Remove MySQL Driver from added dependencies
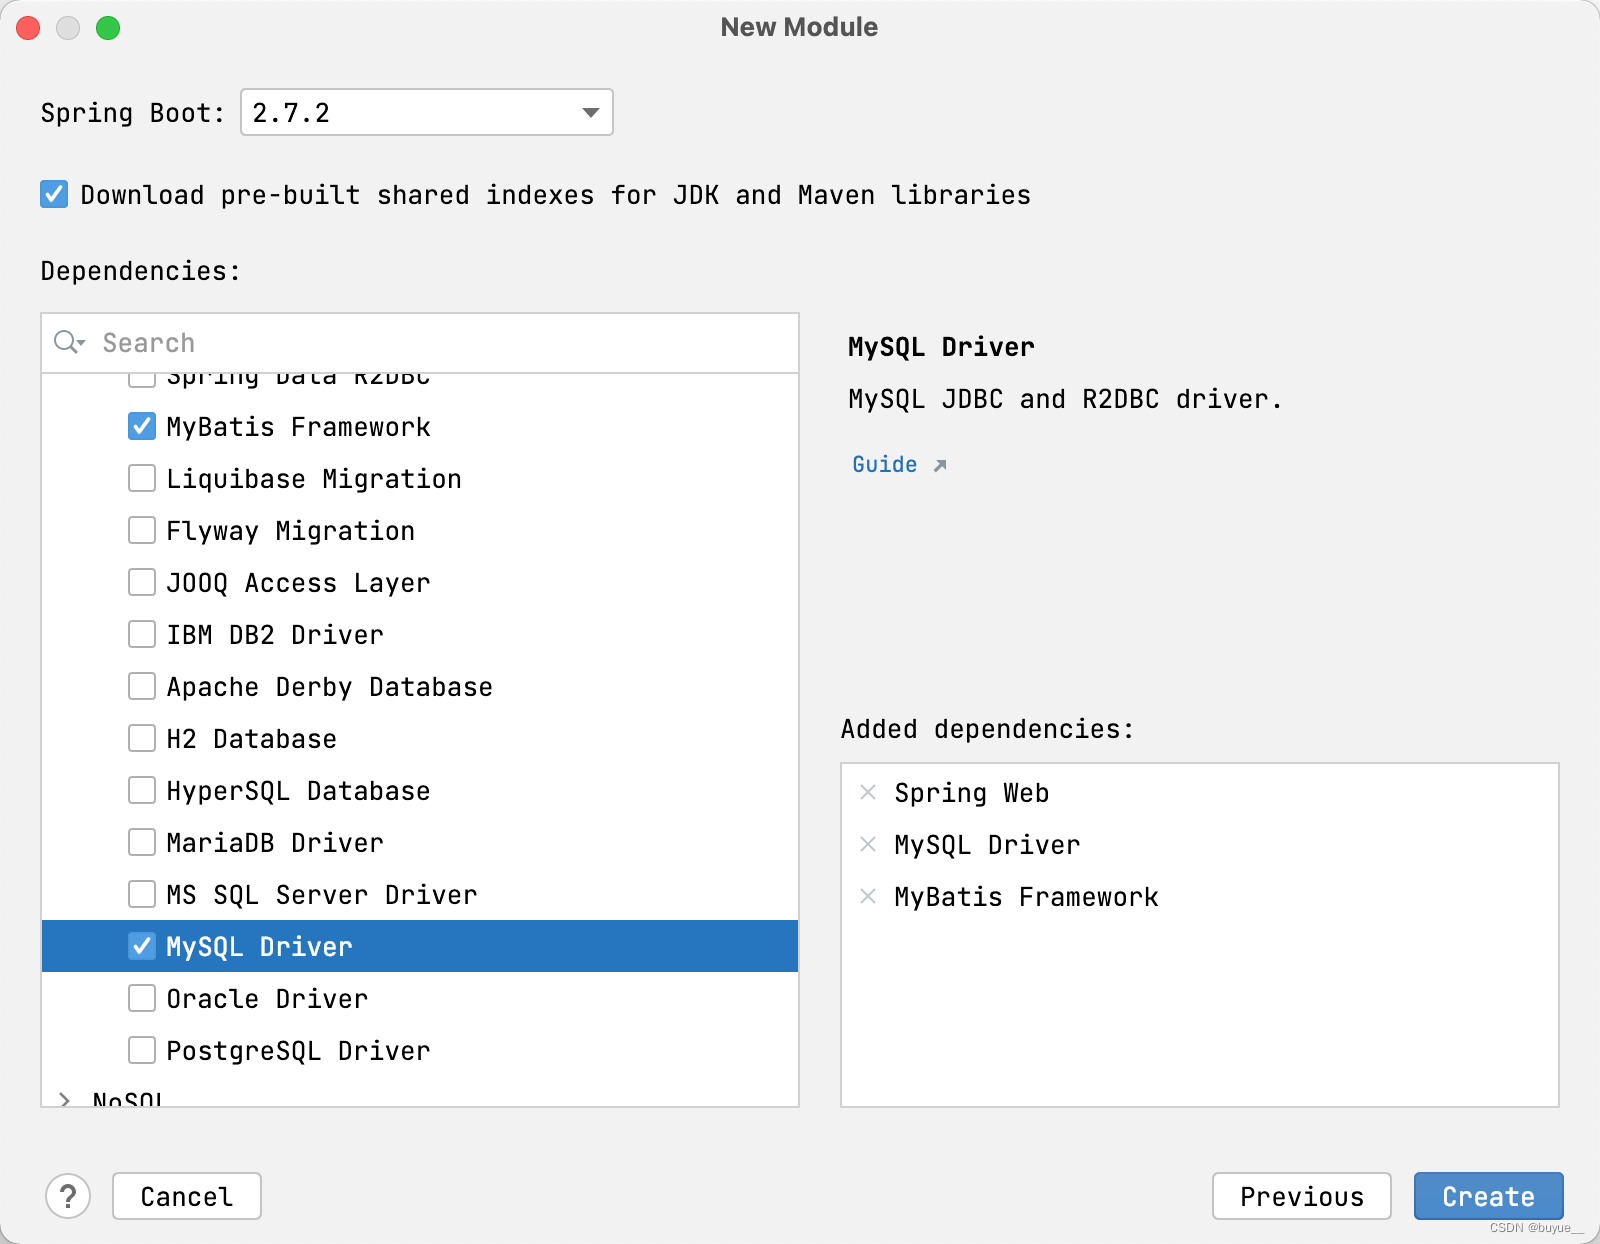 (x=866, y=844)
